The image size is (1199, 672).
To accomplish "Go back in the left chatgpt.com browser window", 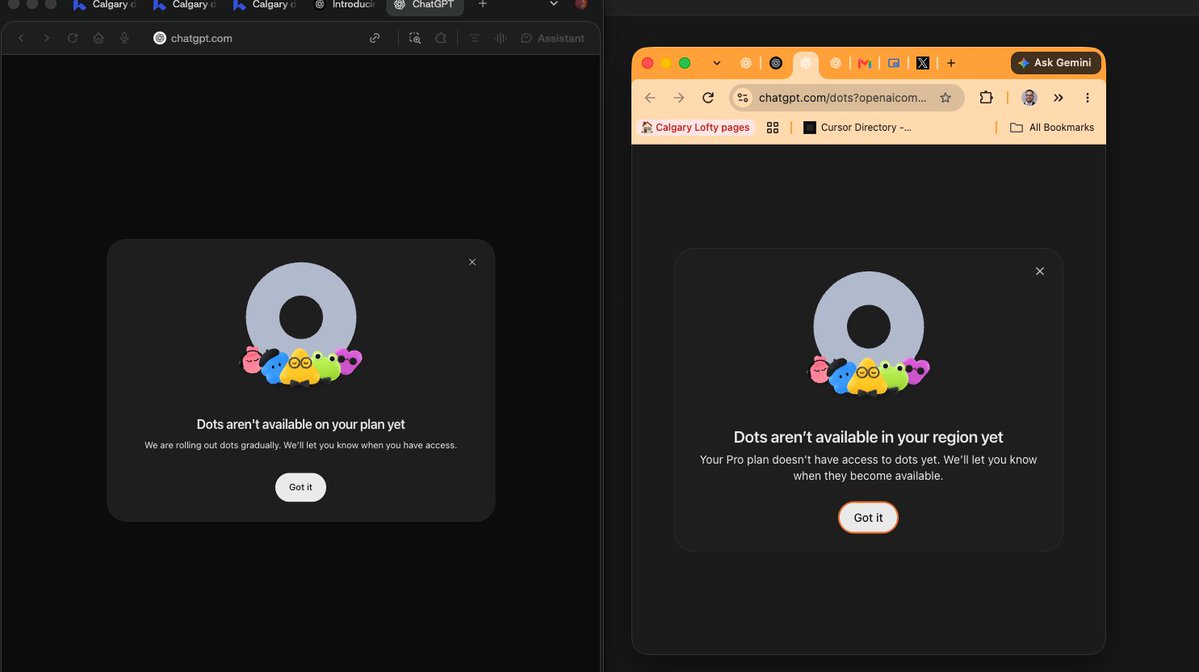I will click(21, 38).
